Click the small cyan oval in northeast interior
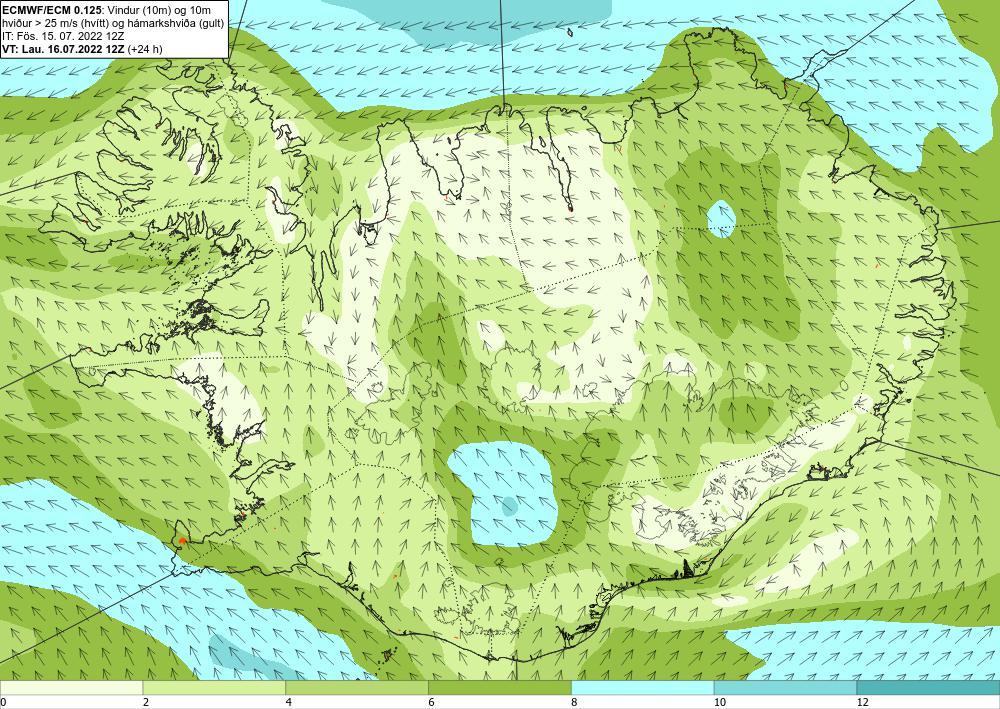Screen dimensions: 1000x709 [721, 219]
